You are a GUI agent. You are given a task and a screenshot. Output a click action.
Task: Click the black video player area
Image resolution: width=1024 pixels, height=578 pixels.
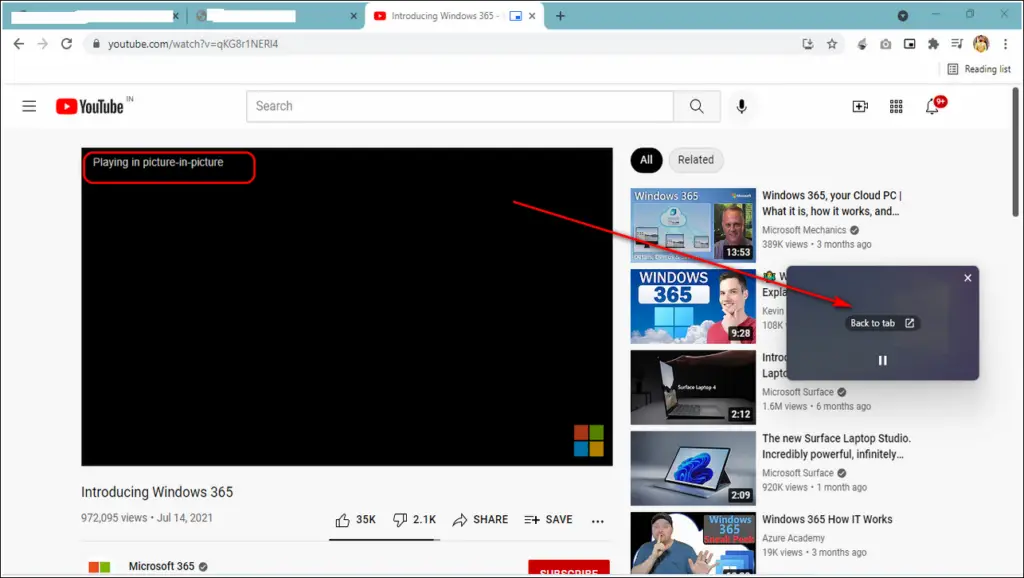[347, 306]
